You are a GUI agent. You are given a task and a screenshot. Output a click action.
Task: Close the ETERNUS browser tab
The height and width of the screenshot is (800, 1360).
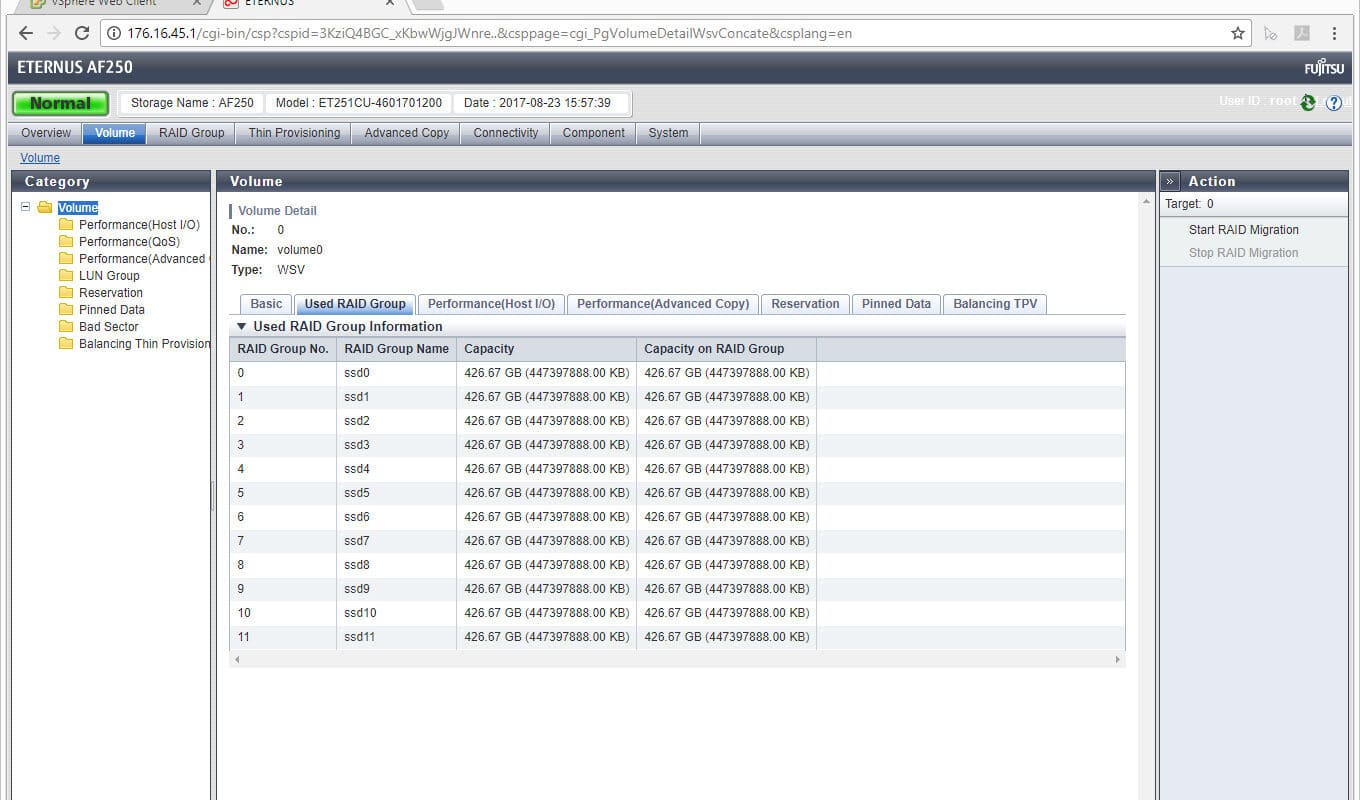[391, 3]
